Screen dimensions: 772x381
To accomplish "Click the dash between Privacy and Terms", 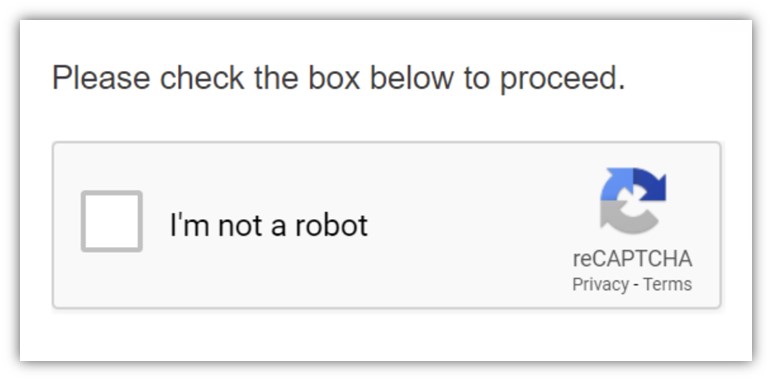I will pos(636,286).
